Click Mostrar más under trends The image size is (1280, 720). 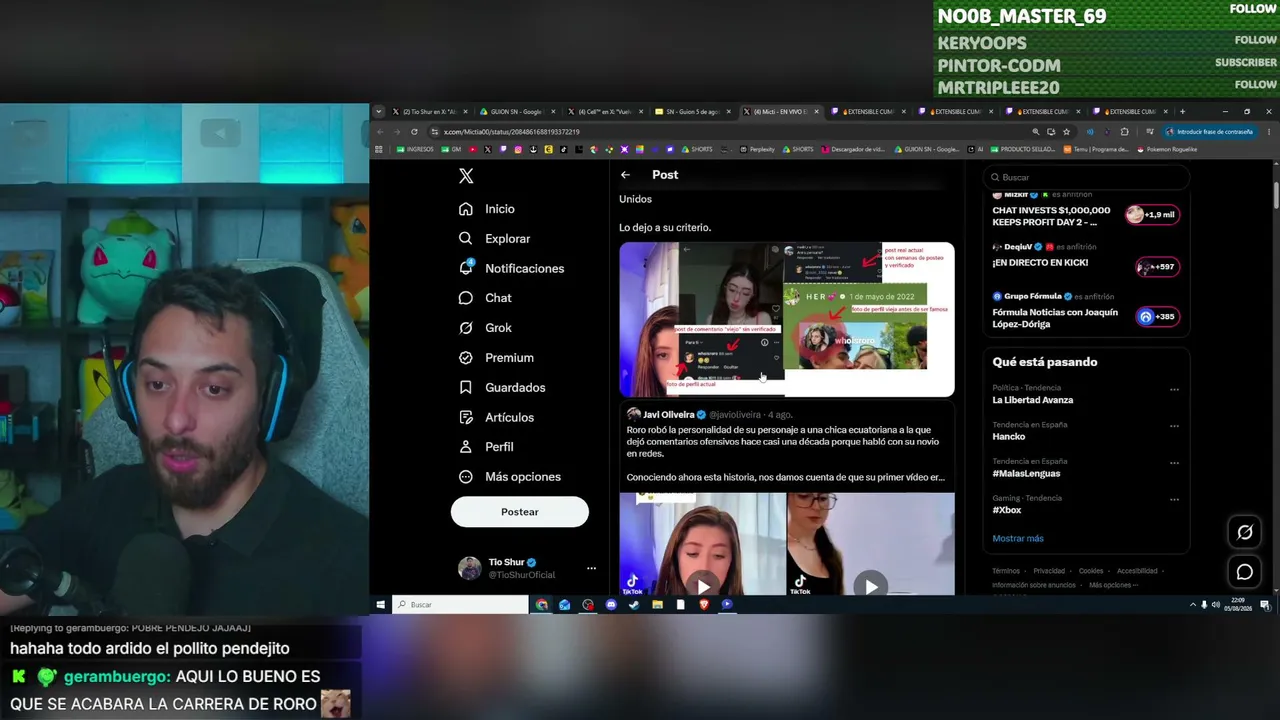click(1018, 538)
